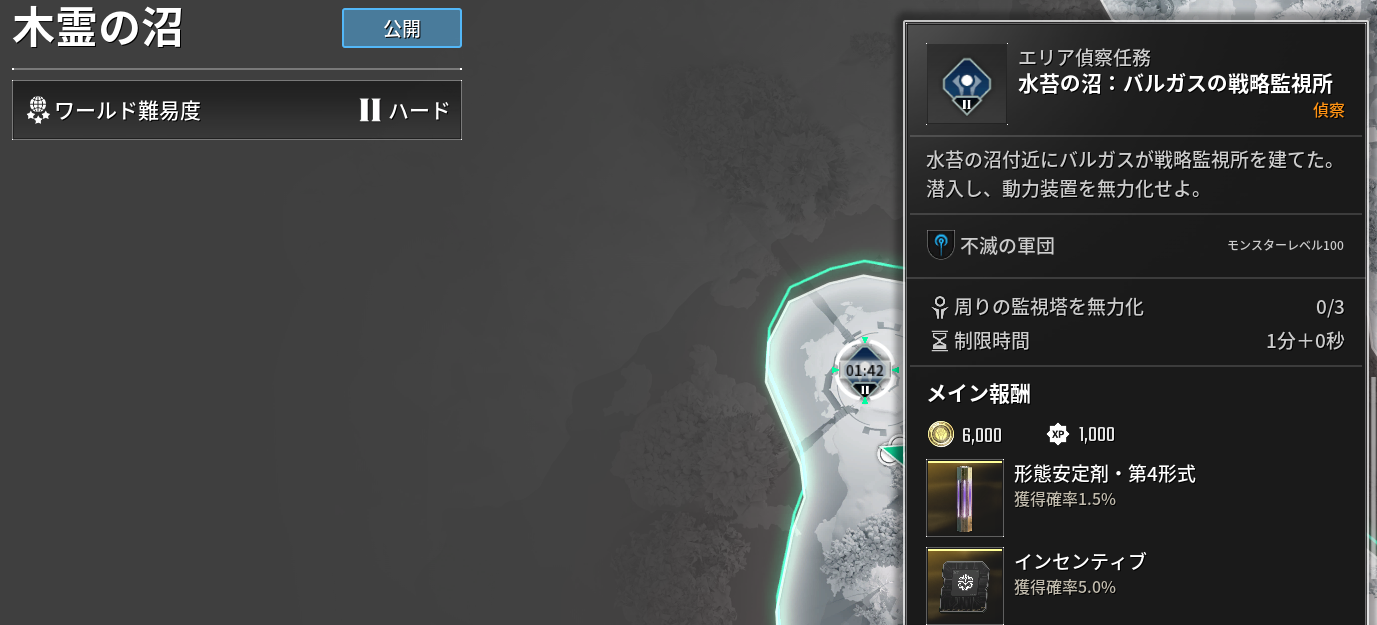This screenshot has width=1377, height=625.
Task: Select the インセンティブ reward thumbnail
Action: (x=965, y=585)
